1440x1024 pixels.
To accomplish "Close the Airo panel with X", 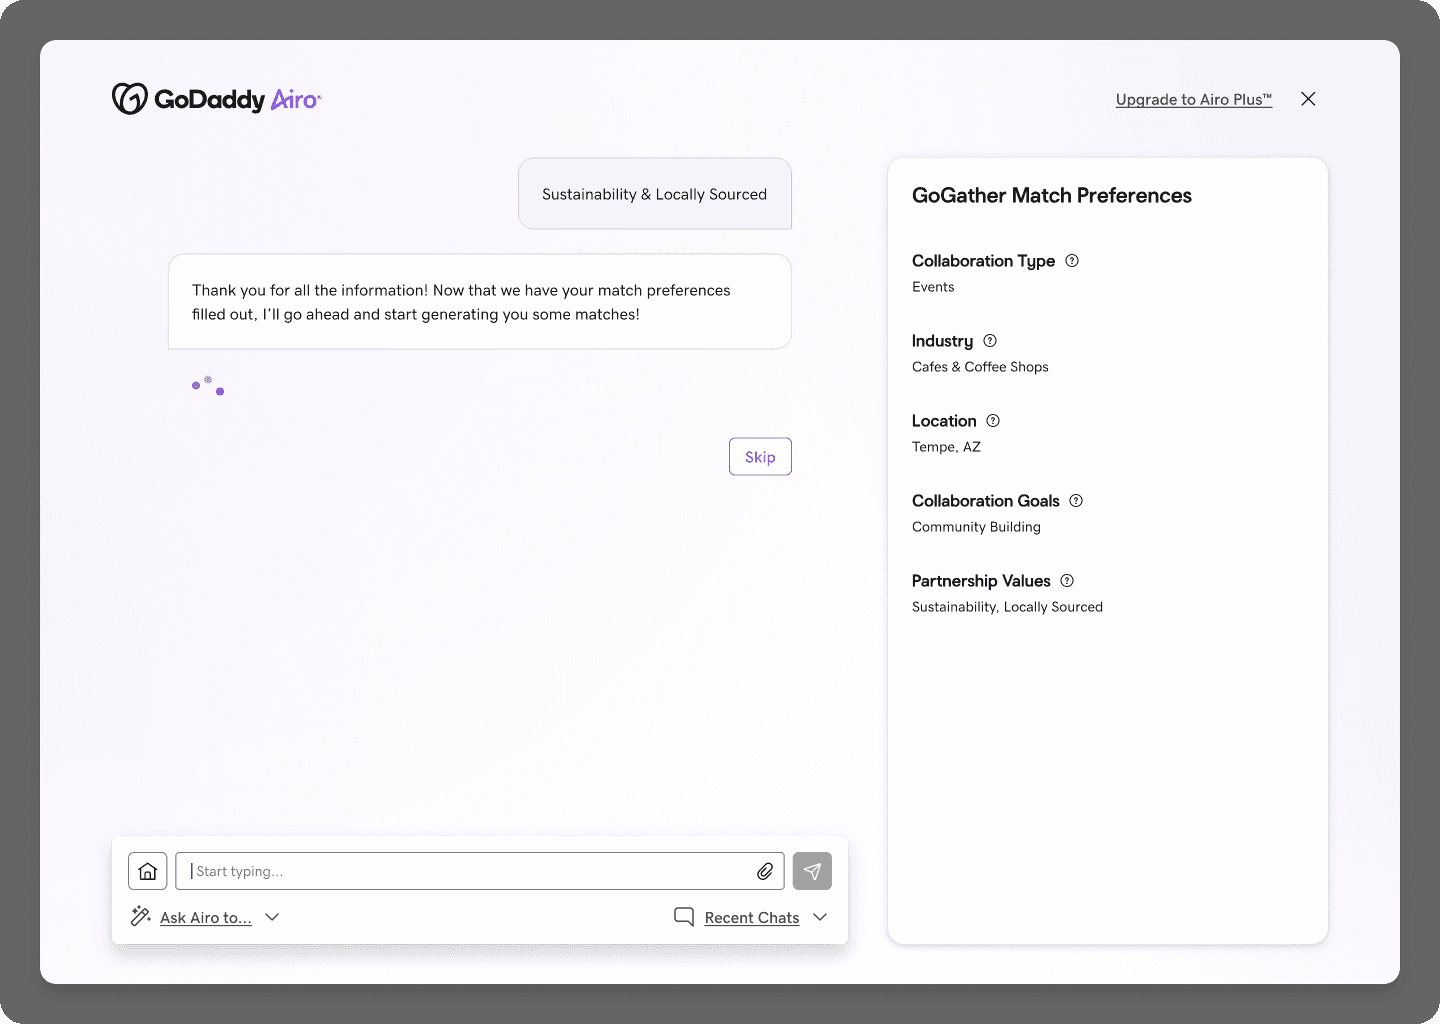I will 1308,99.
